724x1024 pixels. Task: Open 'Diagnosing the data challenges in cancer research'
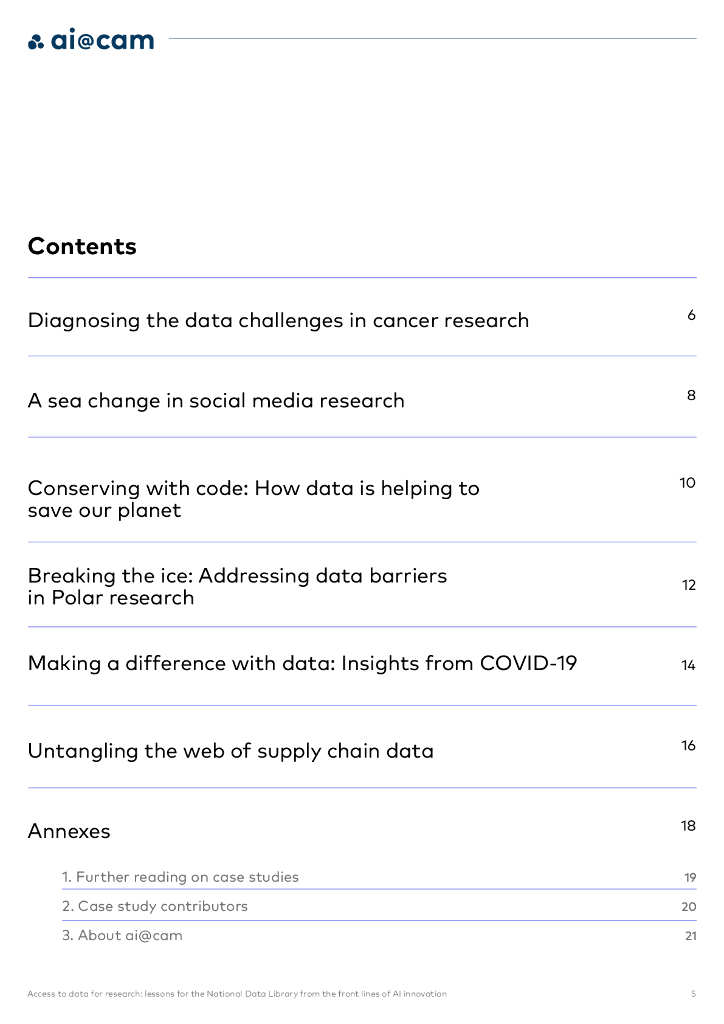coord(278,321)
